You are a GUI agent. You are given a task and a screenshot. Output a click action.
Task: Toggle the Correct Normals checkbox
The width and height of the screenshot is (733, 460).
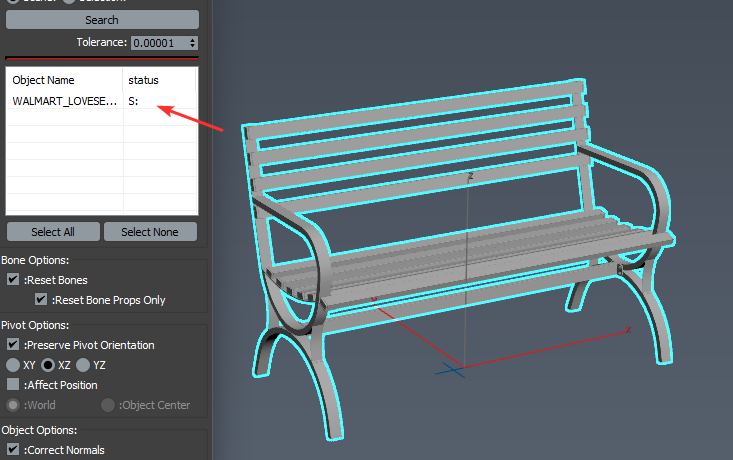pyautogui.click(x=14, y=450)
